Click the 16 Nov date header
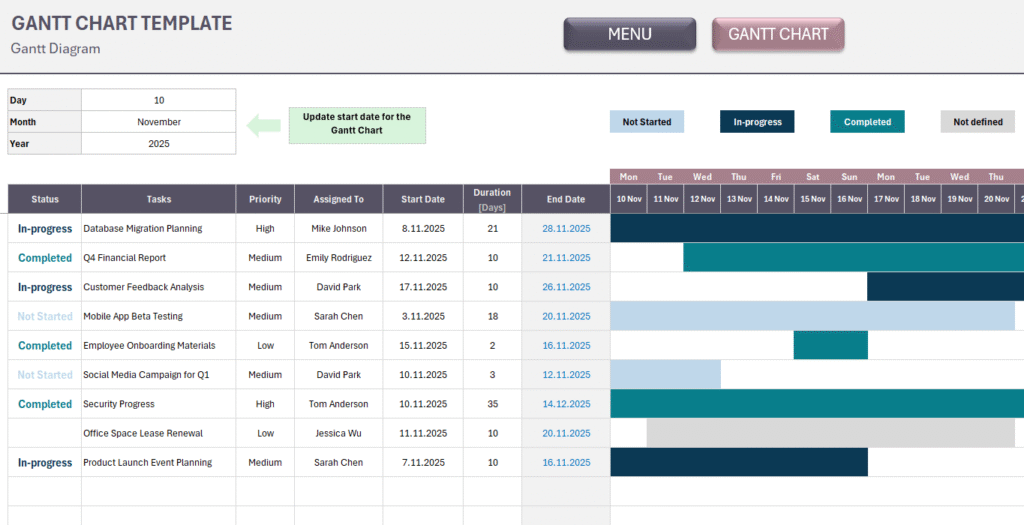This screenshot has width=1024, height=525. 850,199
